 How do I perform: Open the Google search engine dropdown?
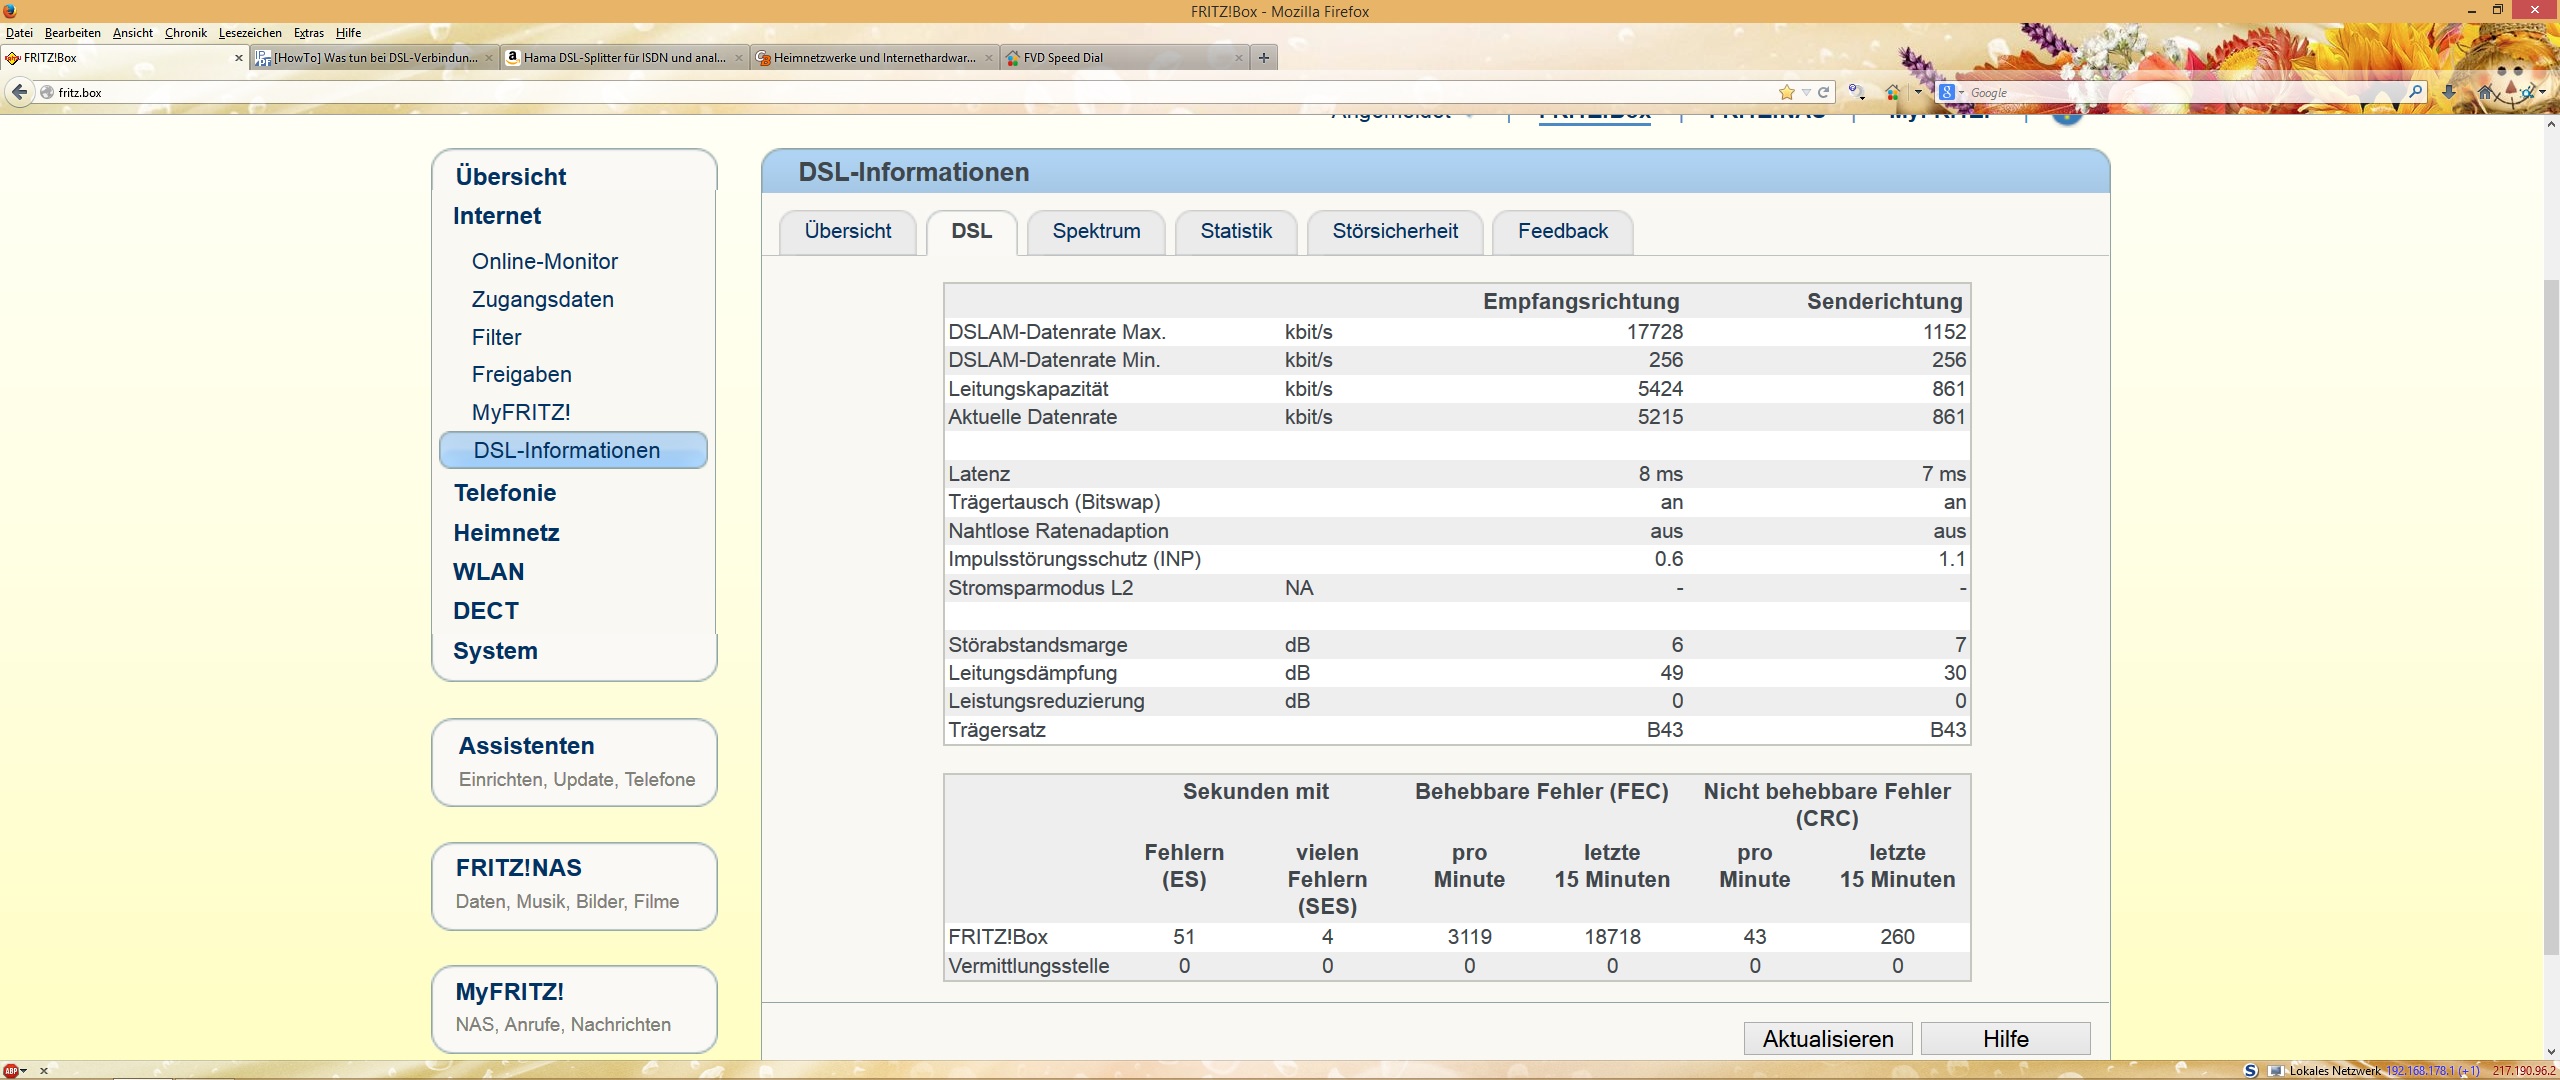pyautogui.click(x=1951, y=92)
